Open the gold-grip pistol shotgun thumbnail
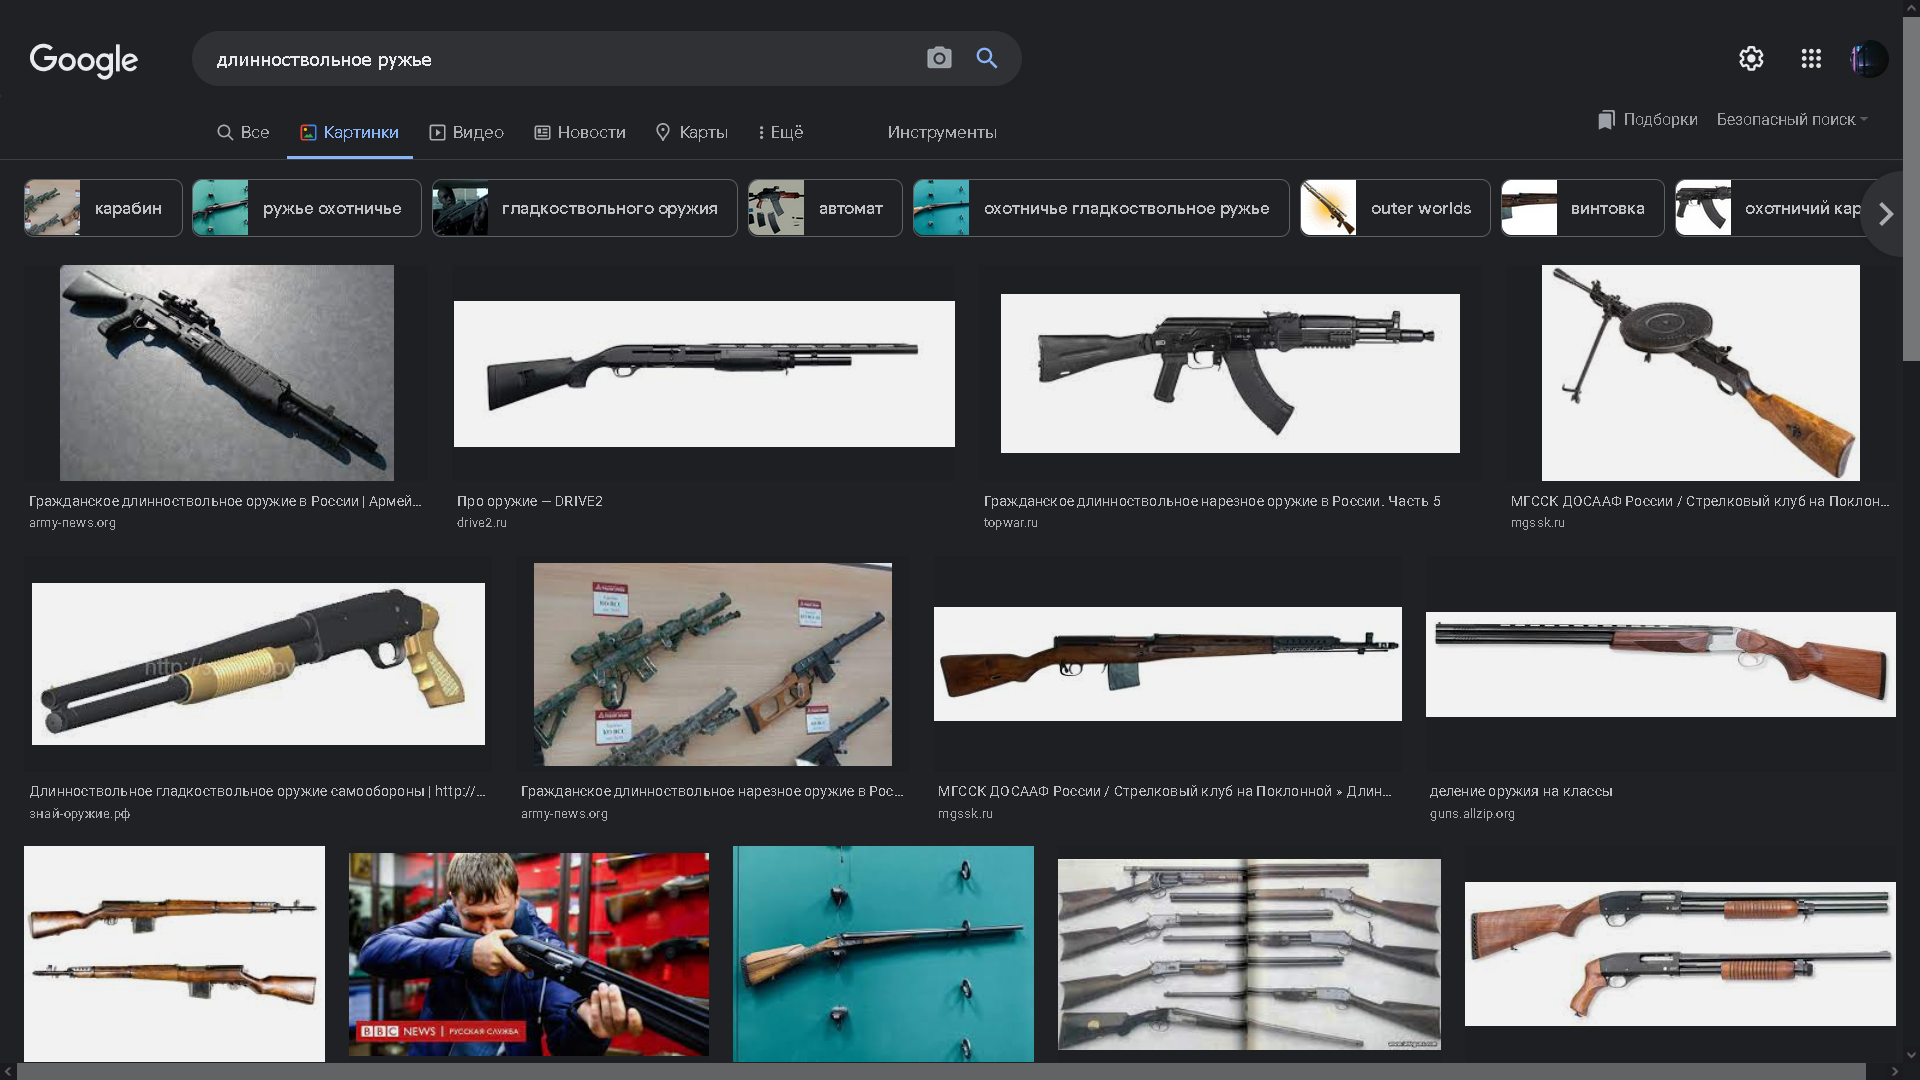This screenshot has width=1920, height=1080. point(258,664)
